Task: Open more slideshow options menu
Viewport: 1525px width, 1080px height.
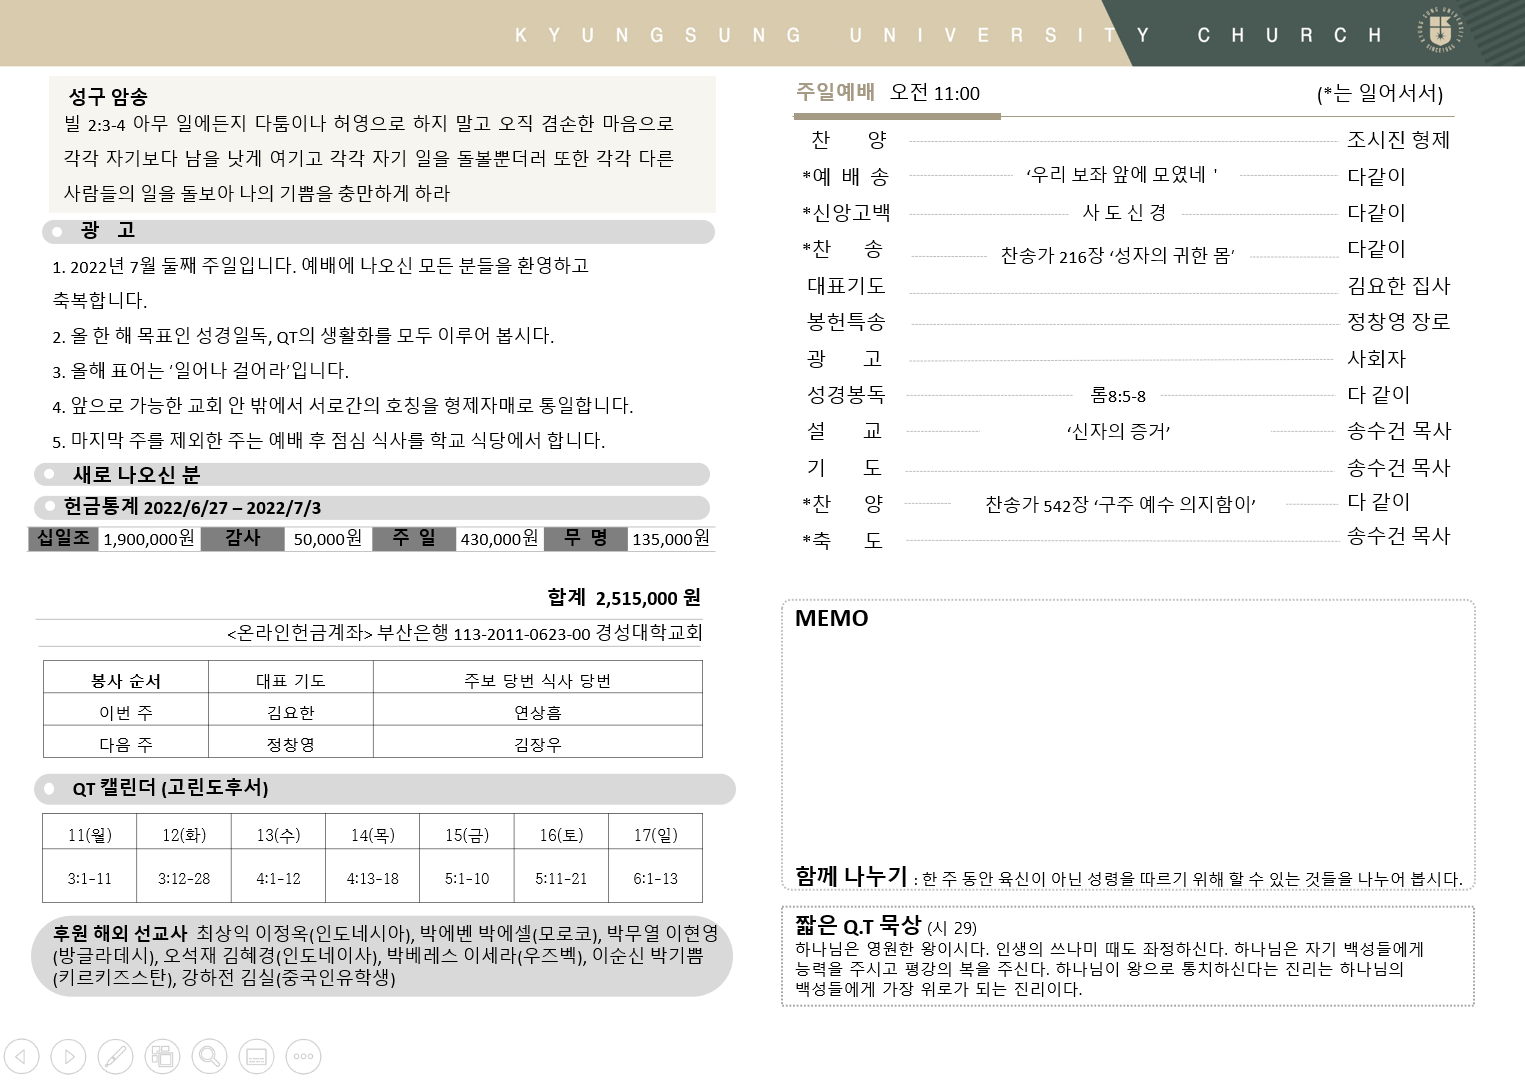Action: click(x=304, y=1056)
